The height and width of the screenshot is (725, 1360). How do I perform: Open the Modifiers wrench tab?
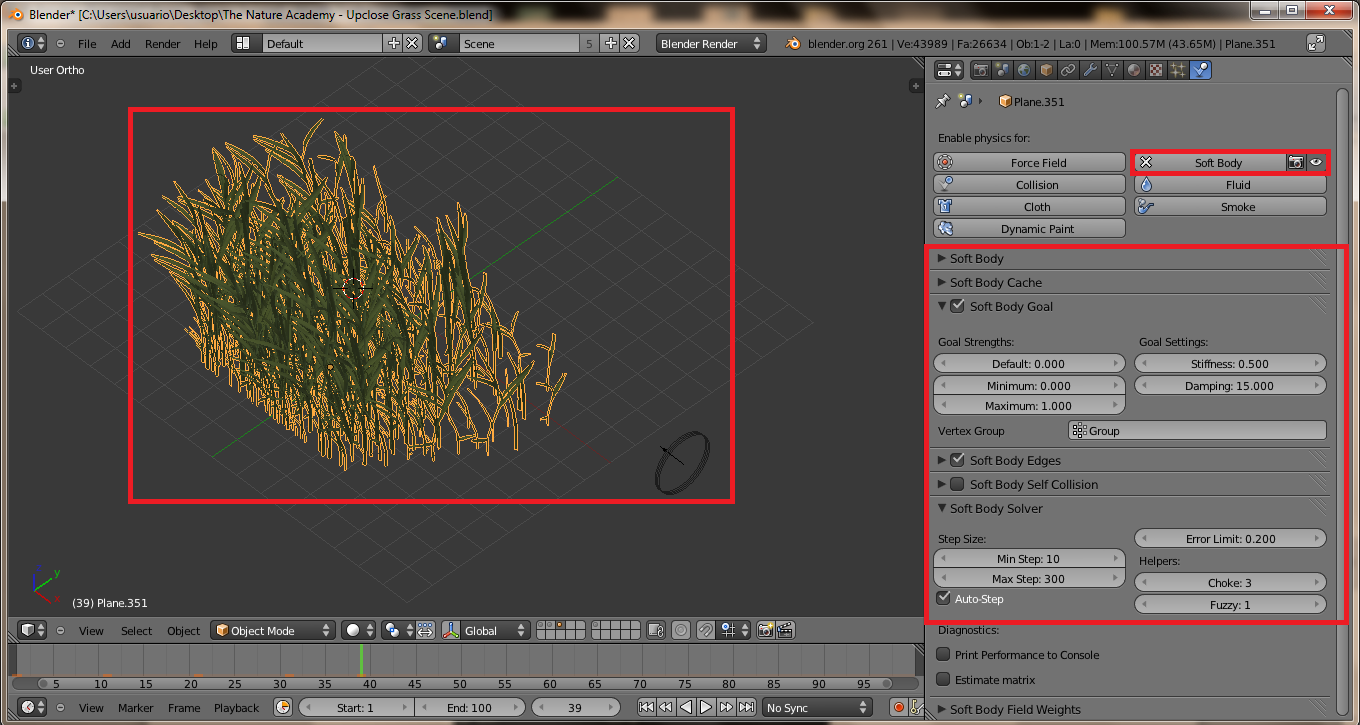[1091, 70]
